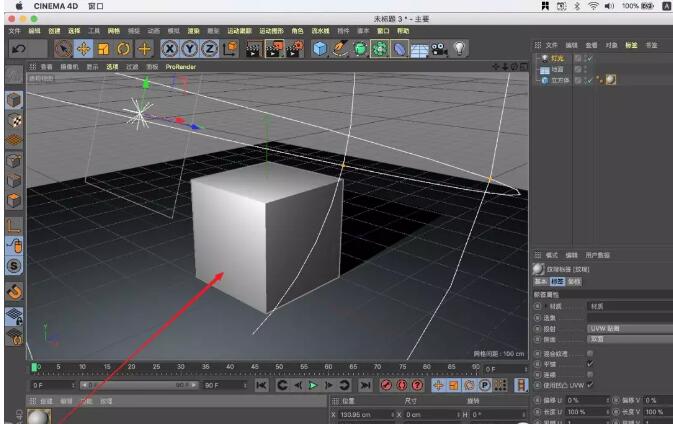Click the record keyframe red button
The height and width of the screenshot is (424, 673).
[385, 385]
